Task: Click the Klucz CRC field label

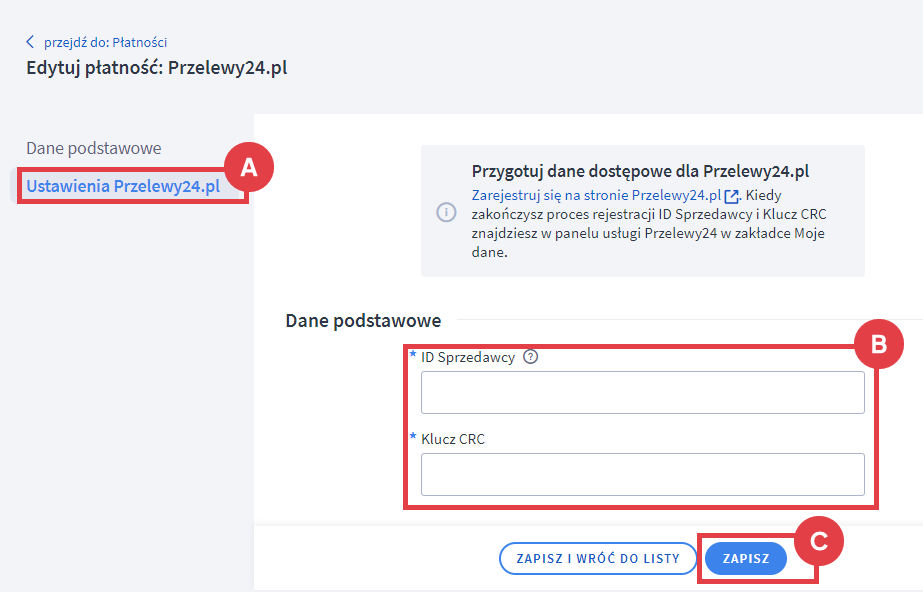Action: (453, 439)
